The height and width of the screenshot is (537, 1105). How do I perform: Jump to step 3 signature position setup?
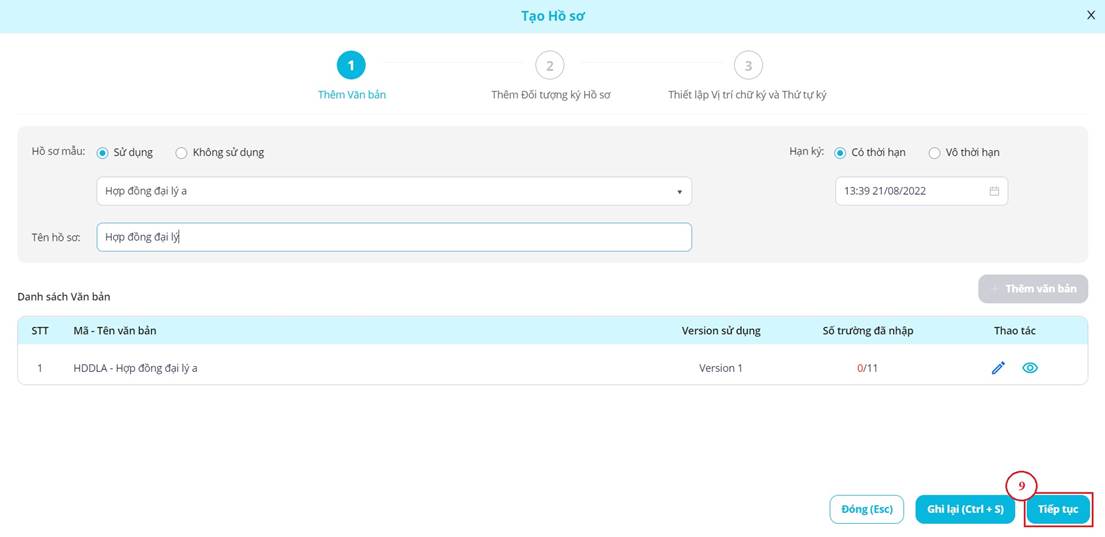pyautogui.click(x=747, y=66)
